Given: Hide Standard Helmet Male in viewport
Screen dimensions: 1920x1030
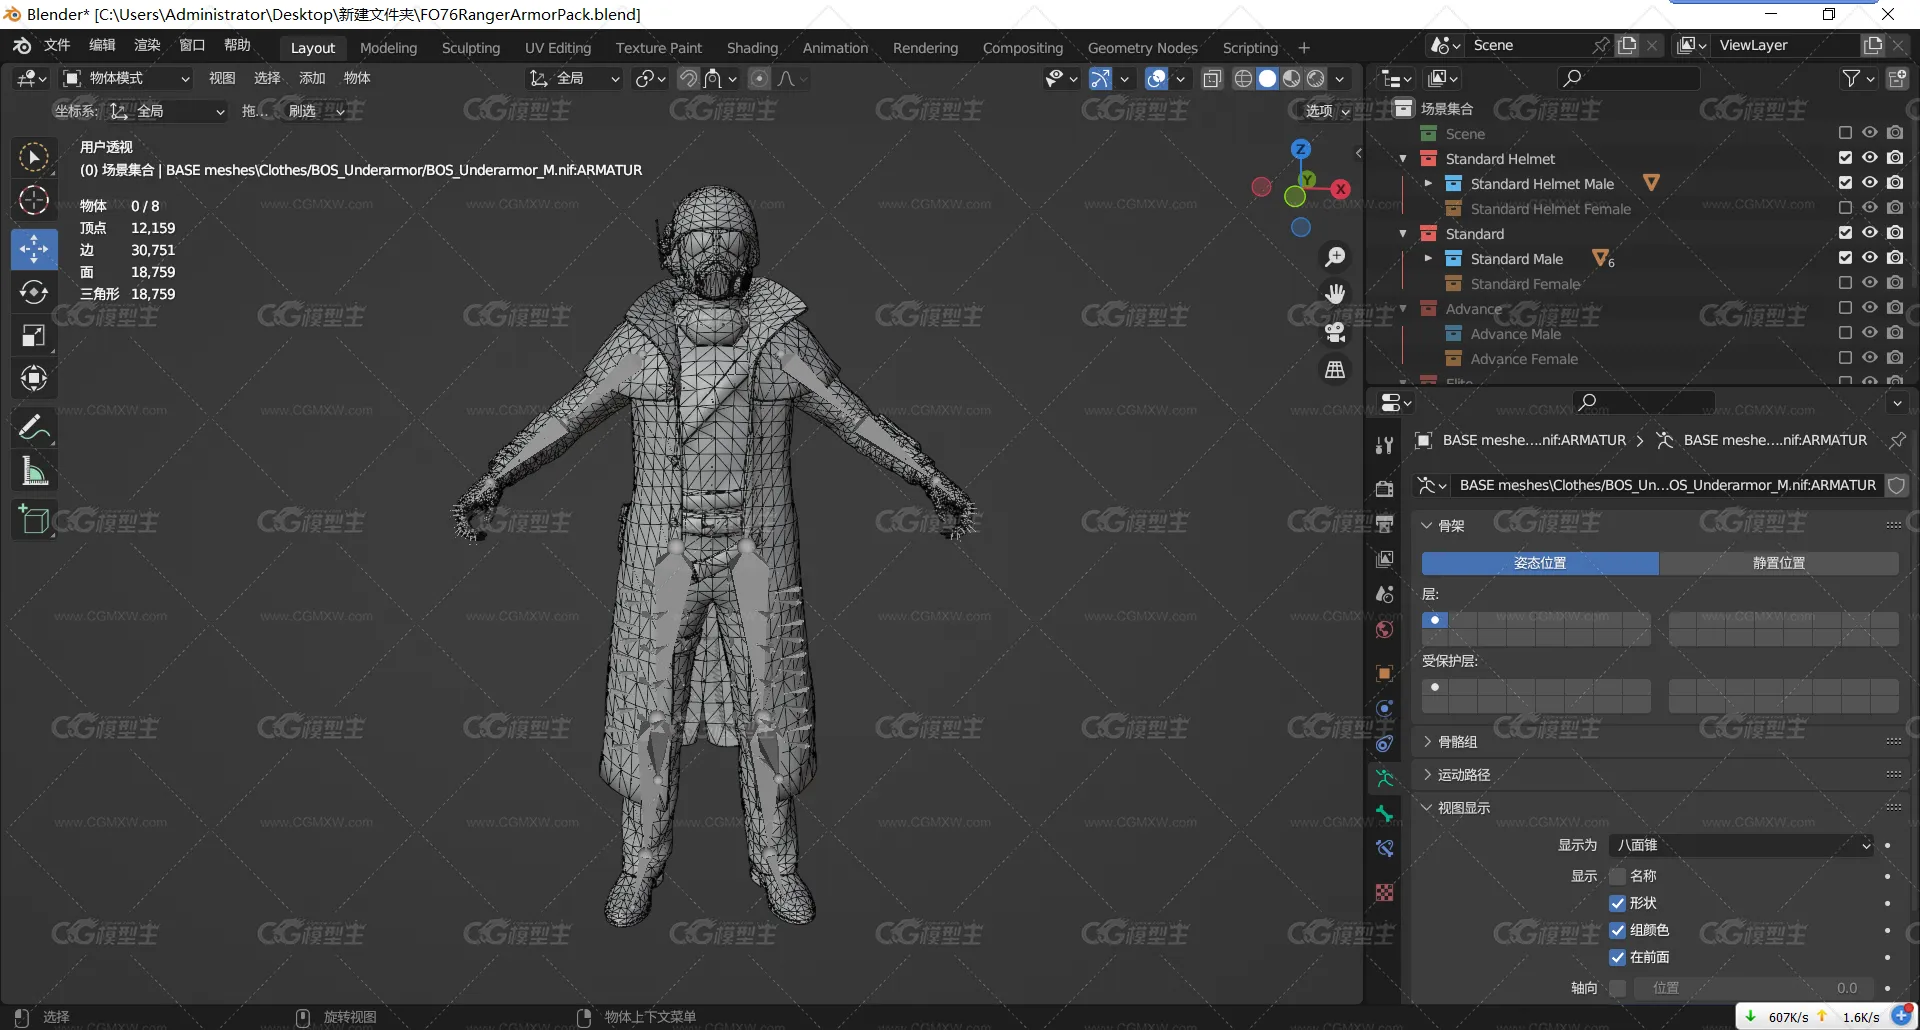Looking at the screenshot, I should point(1869,183).
